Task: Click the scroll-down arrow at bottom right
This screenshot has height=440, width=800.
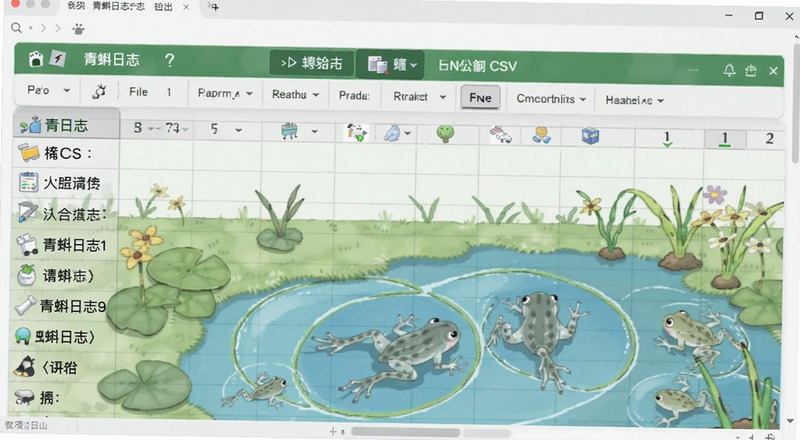Action: [x=790, y=421]
